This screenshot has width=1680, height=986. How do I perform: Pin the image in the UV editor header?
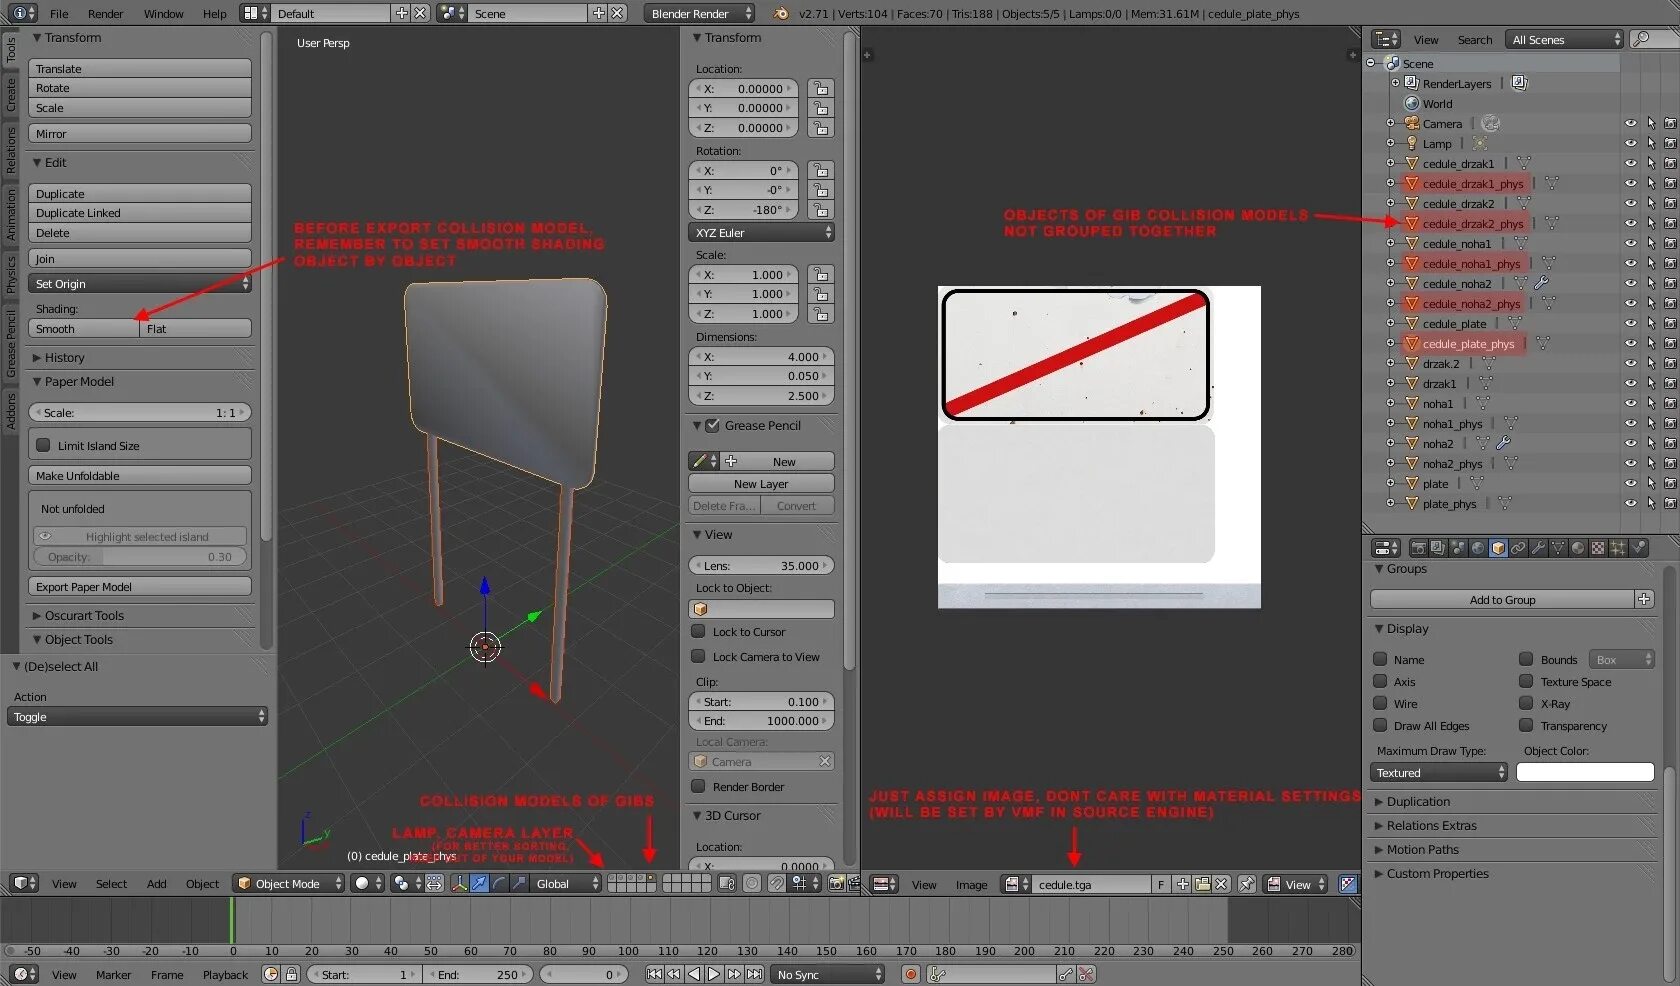tap(1246, 884)
